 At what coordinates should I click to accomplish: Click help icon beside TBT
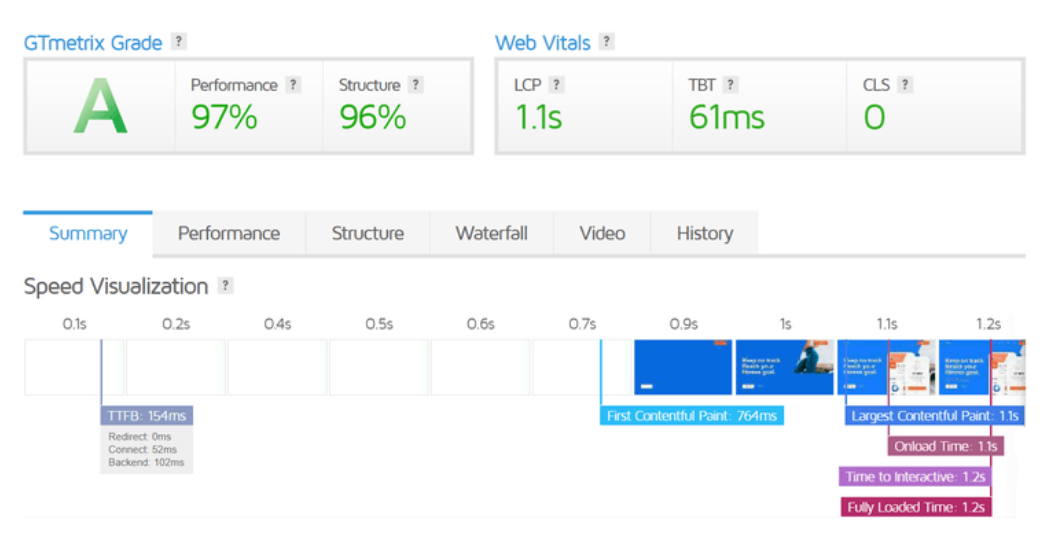click(x=731, y=84)
